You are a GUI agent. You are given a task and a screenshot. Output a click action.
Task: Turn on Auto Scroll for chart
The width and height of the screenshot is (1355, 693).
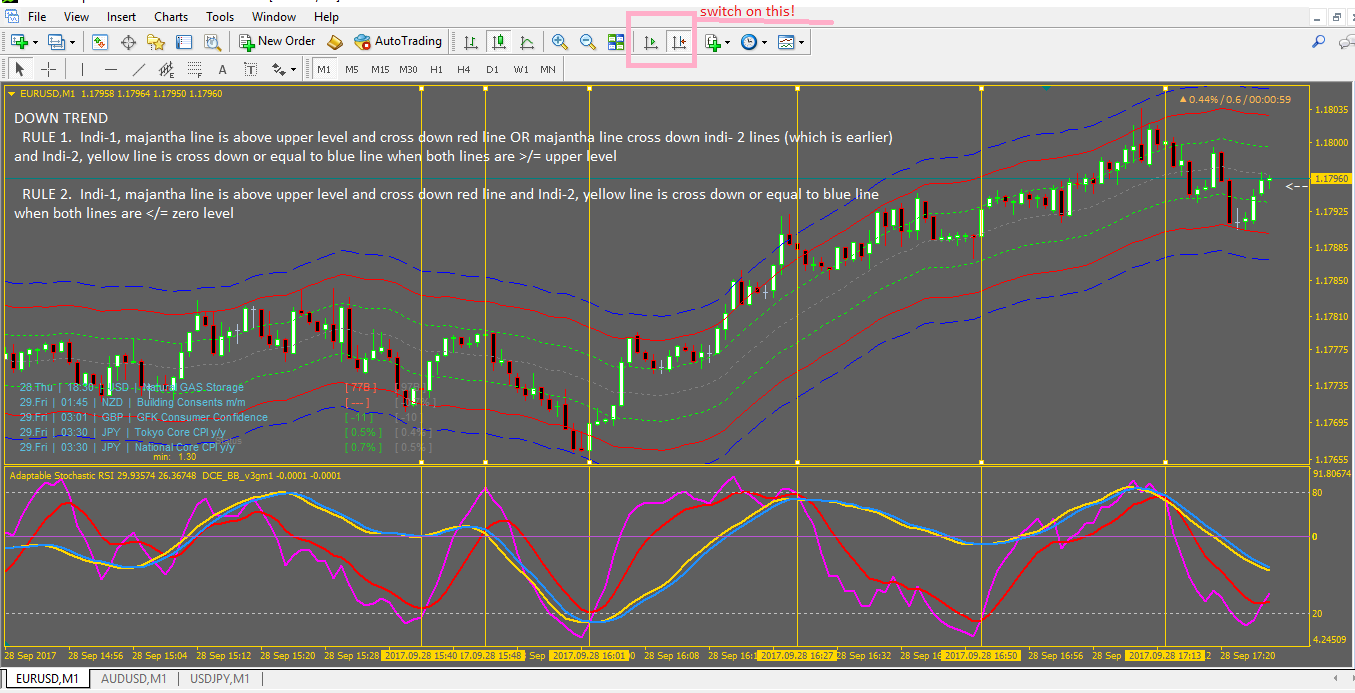pos(651,42)
